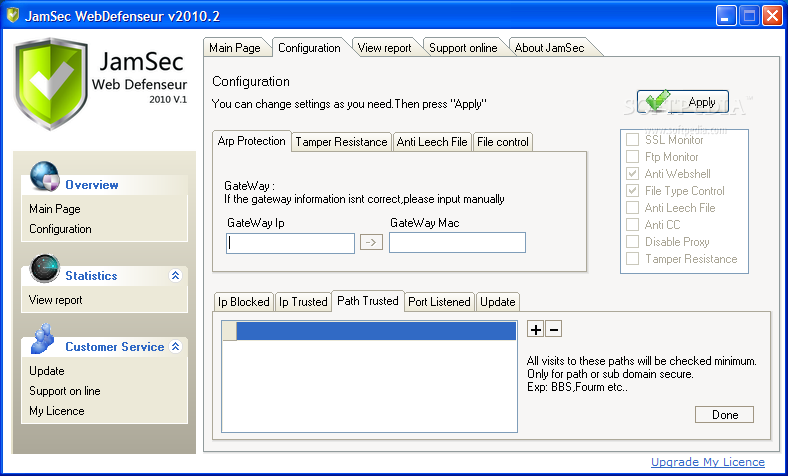Screen dimensions: 788x476
Task: Open My Licence in sidebar
Action: coord(57,411)
